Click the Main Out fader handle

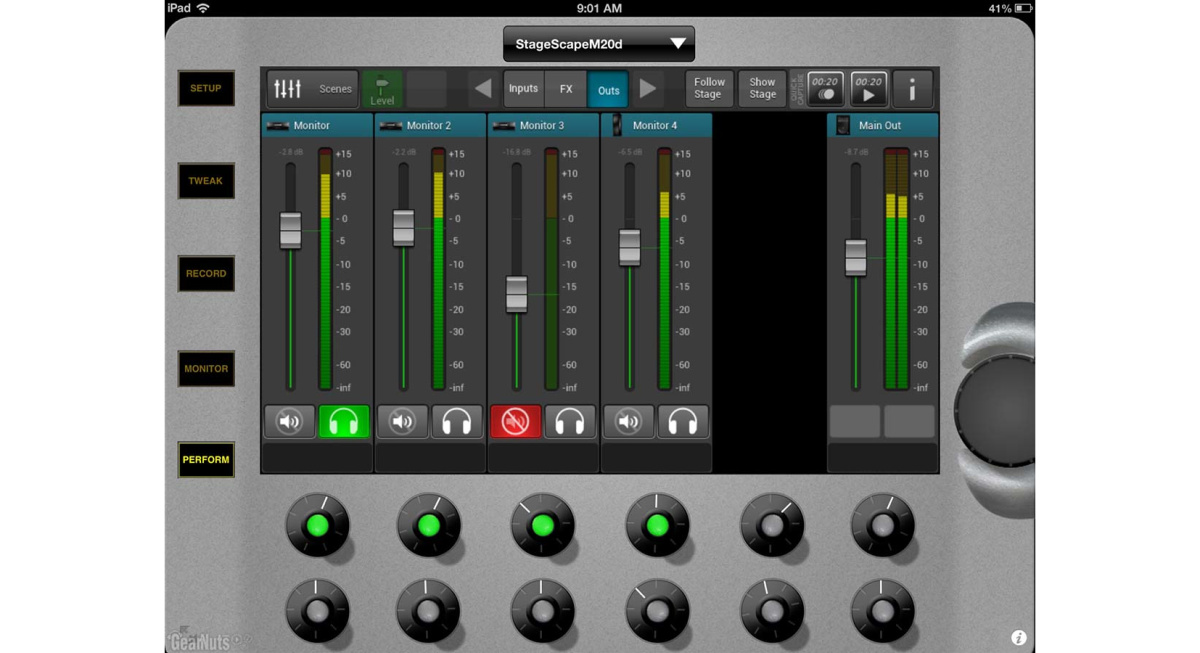tap(856, 257)
